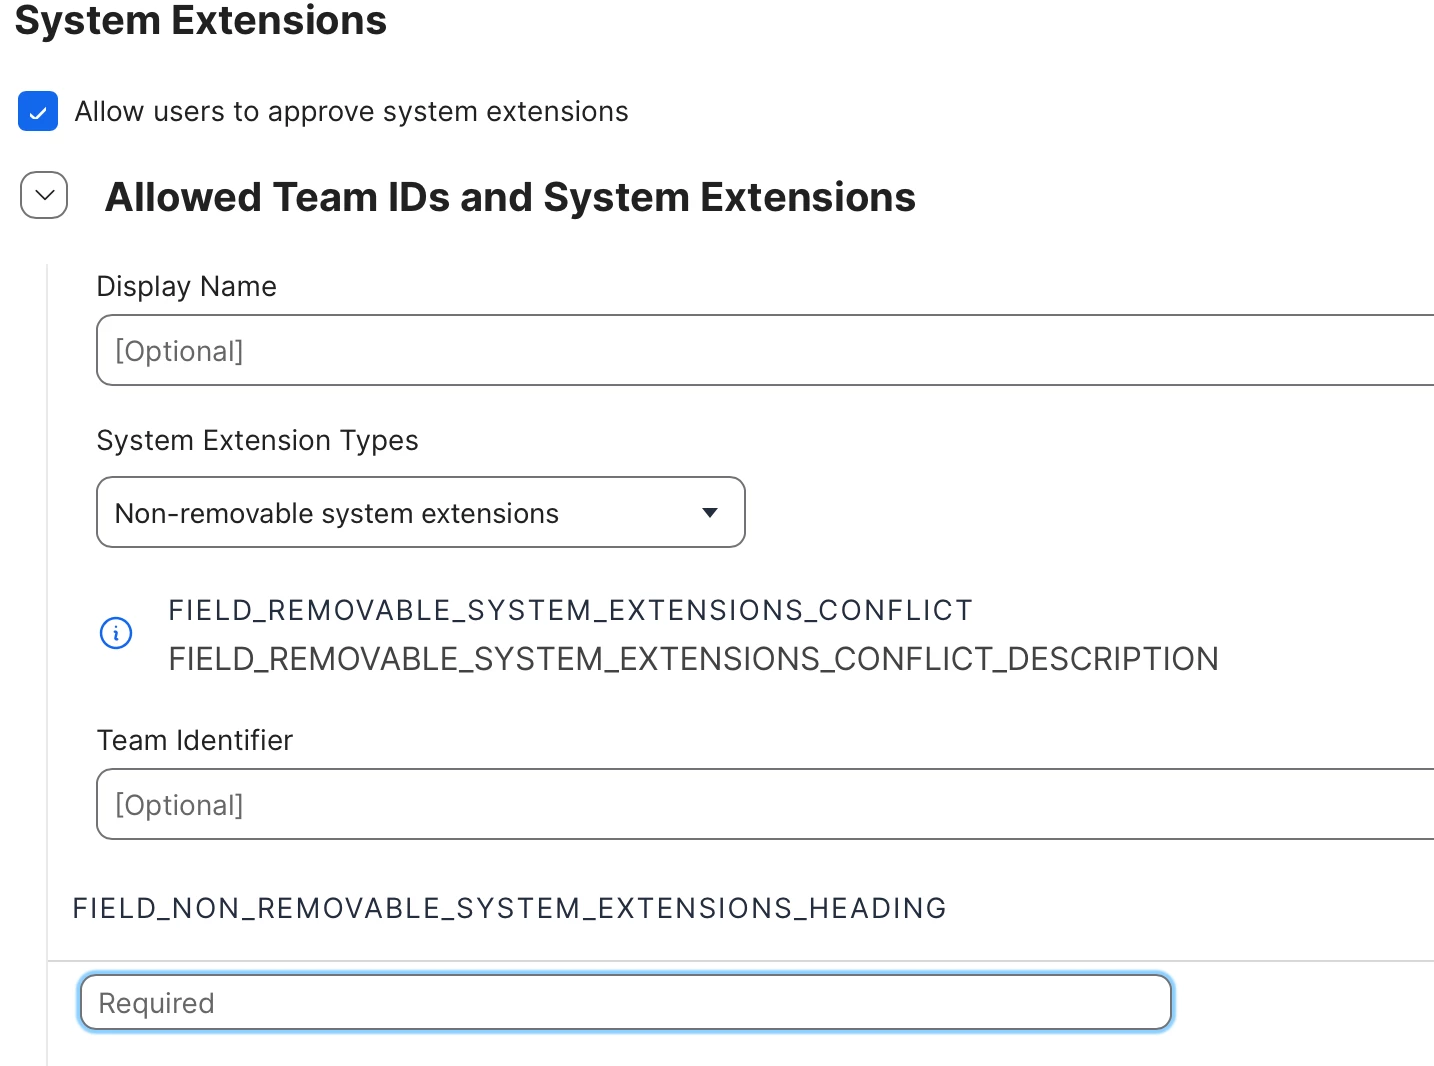Click FIELD_NON_REMOVABLE_SYSTEM_EXTENSIONS_HEADING text
Viewport: 1434px width, 1066px height.
[x=510, y=908]
